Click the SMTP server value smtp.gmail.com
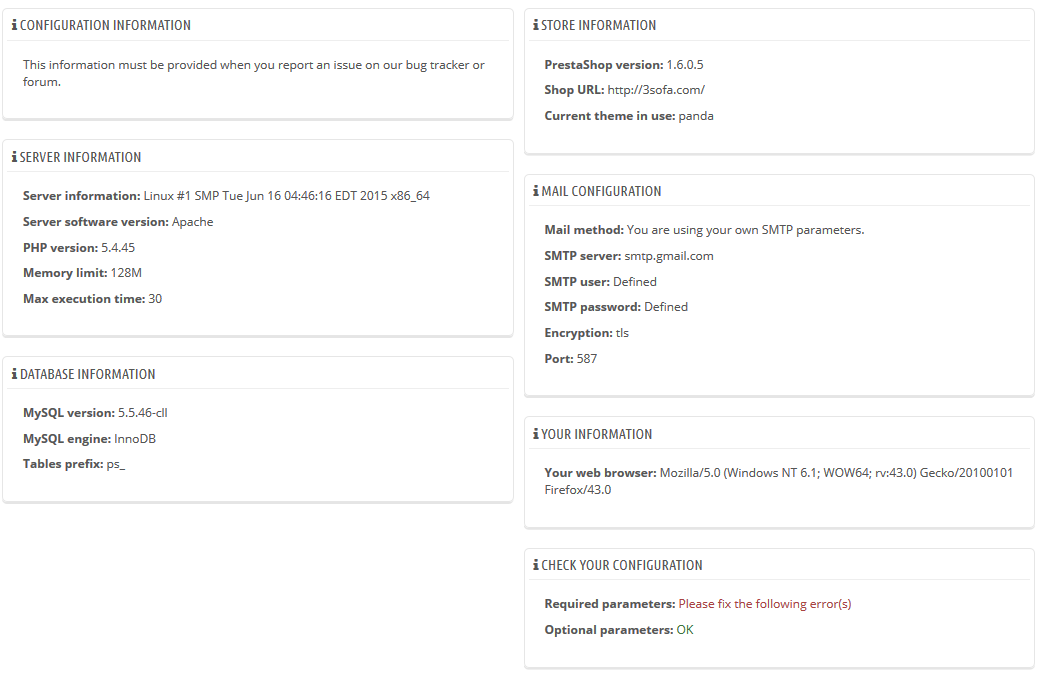The width and height of the screenshot is (1043, 677). click(x=669, y=256)
